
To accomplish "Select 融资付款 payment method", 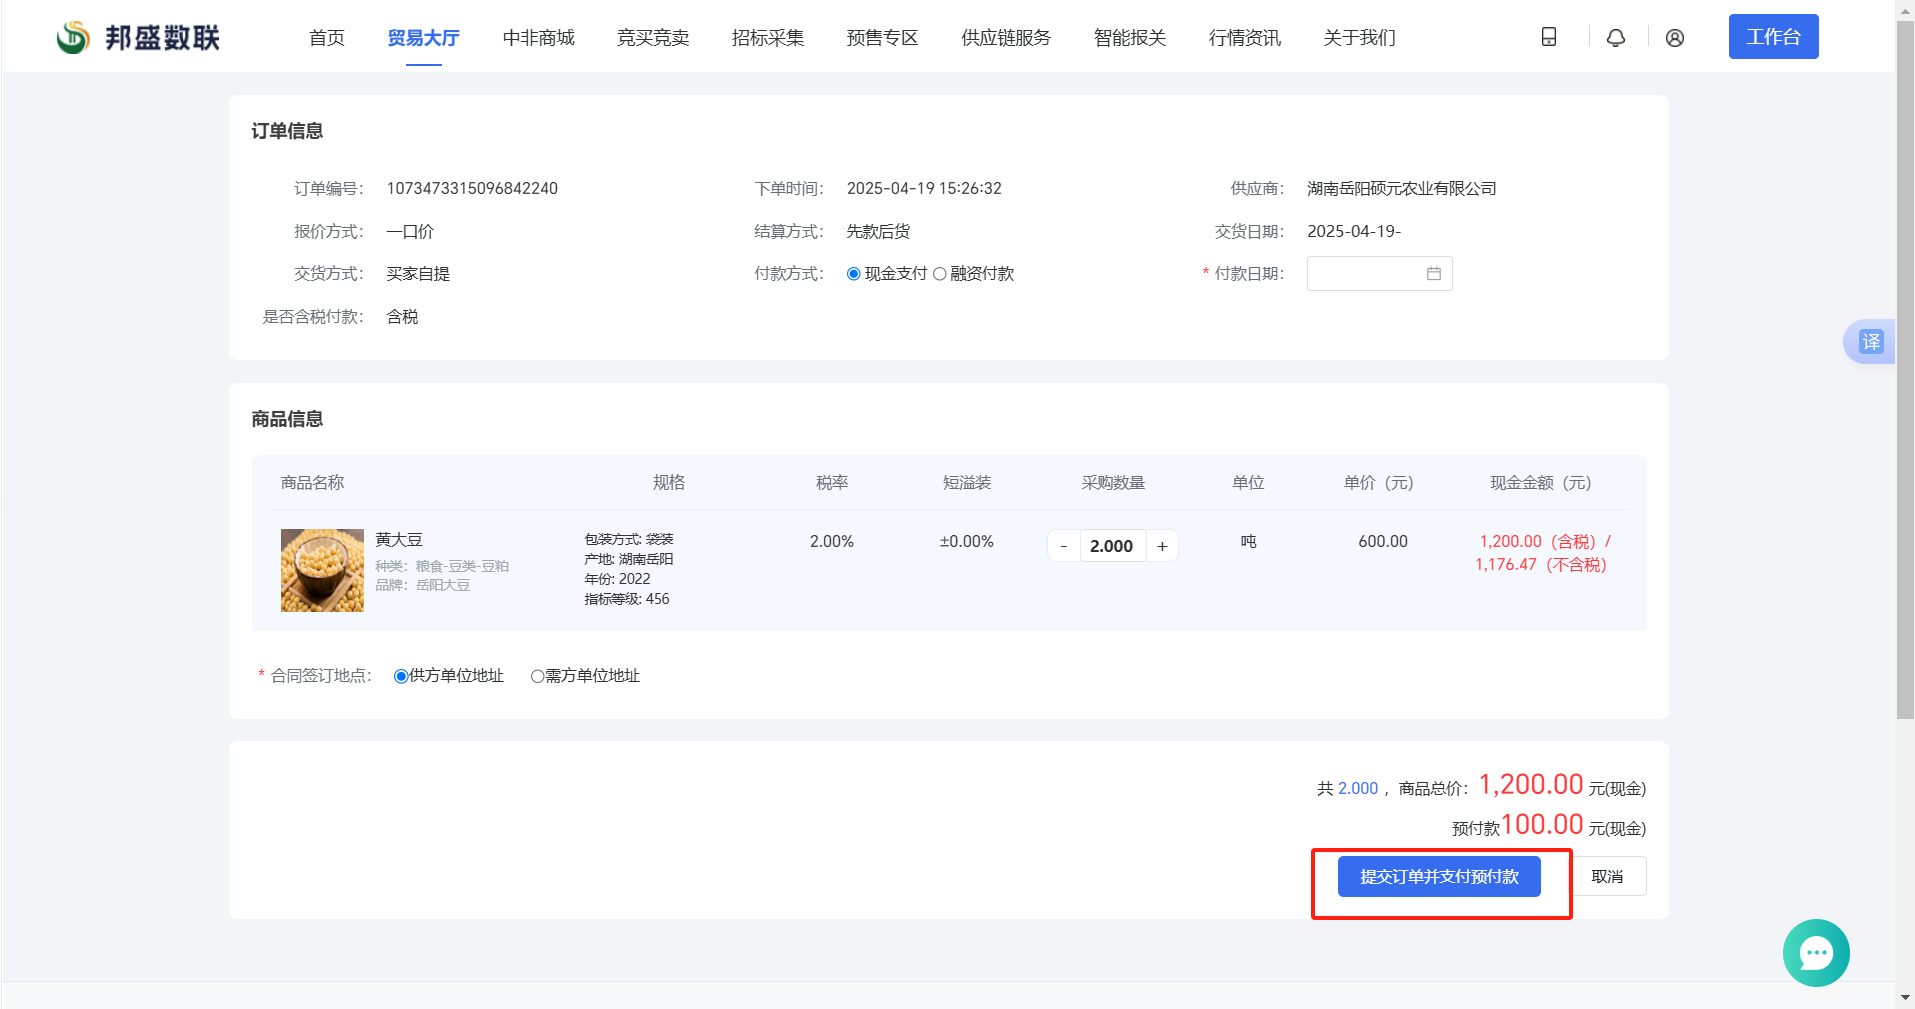I will click(940, 274).
